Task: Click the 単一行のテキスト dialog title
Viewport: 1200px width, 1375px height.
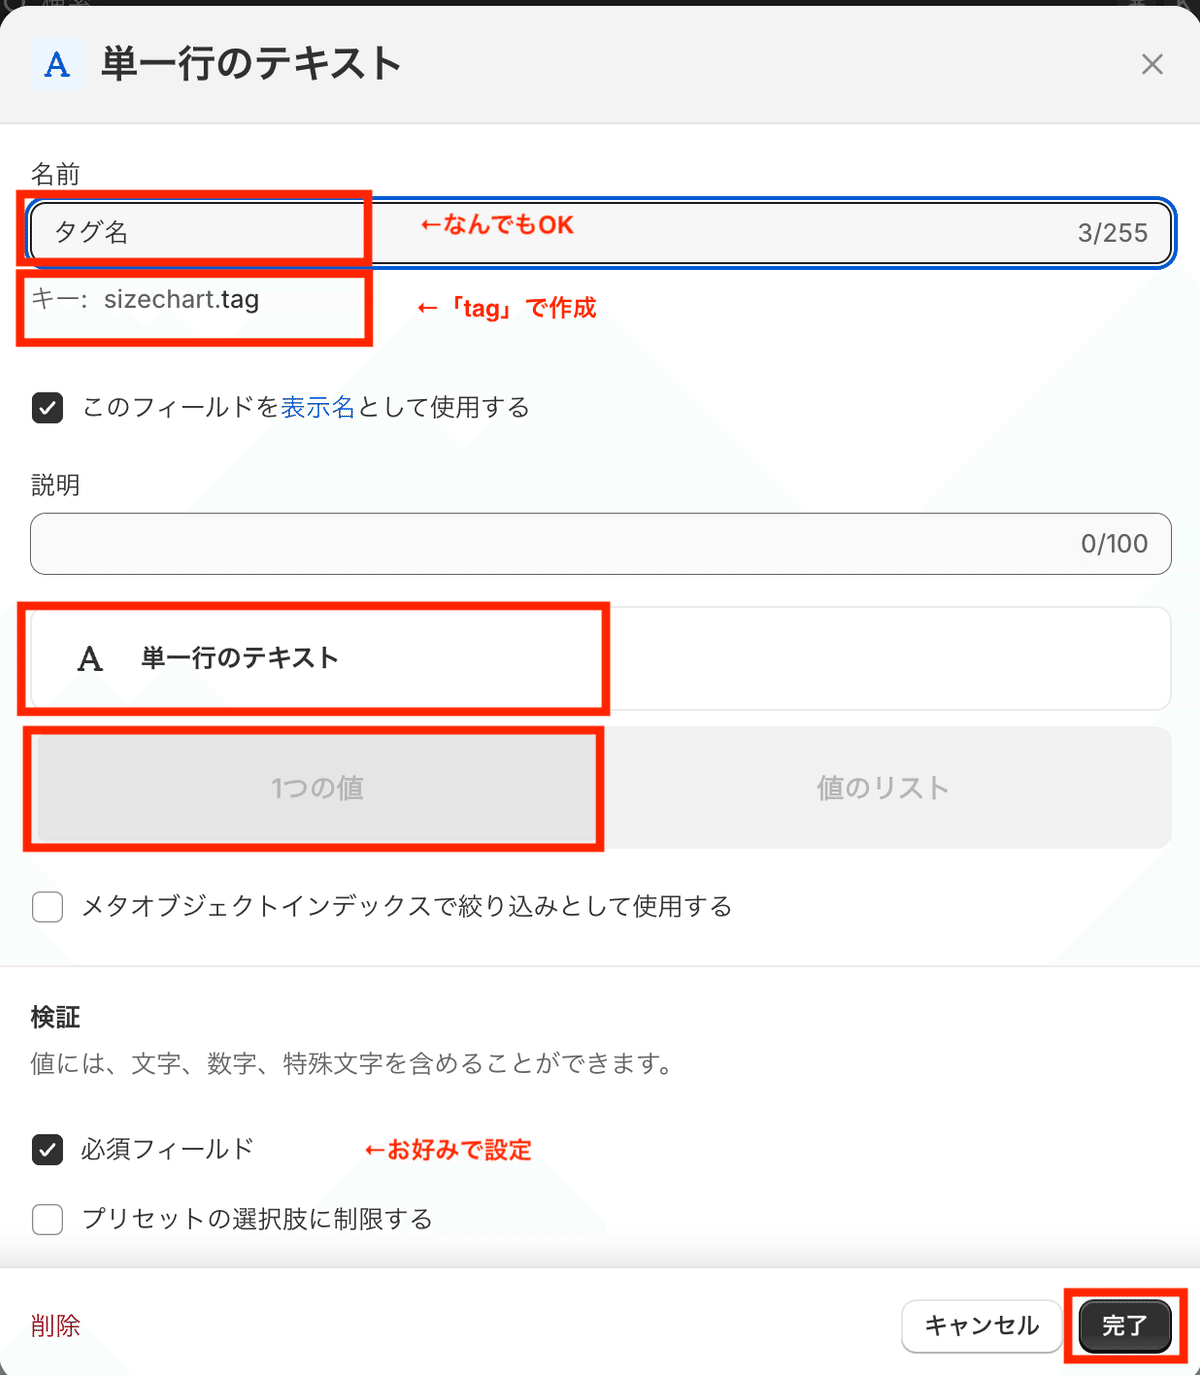Action: pyautogui.click(x=252, y=64)
